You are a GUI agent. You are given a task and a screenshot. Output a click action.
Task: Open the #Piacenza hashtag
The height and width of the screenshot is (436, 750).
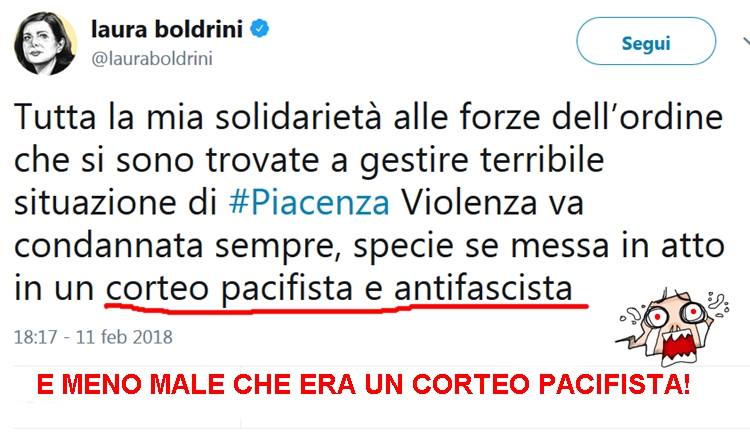click(x=309, y=202)
